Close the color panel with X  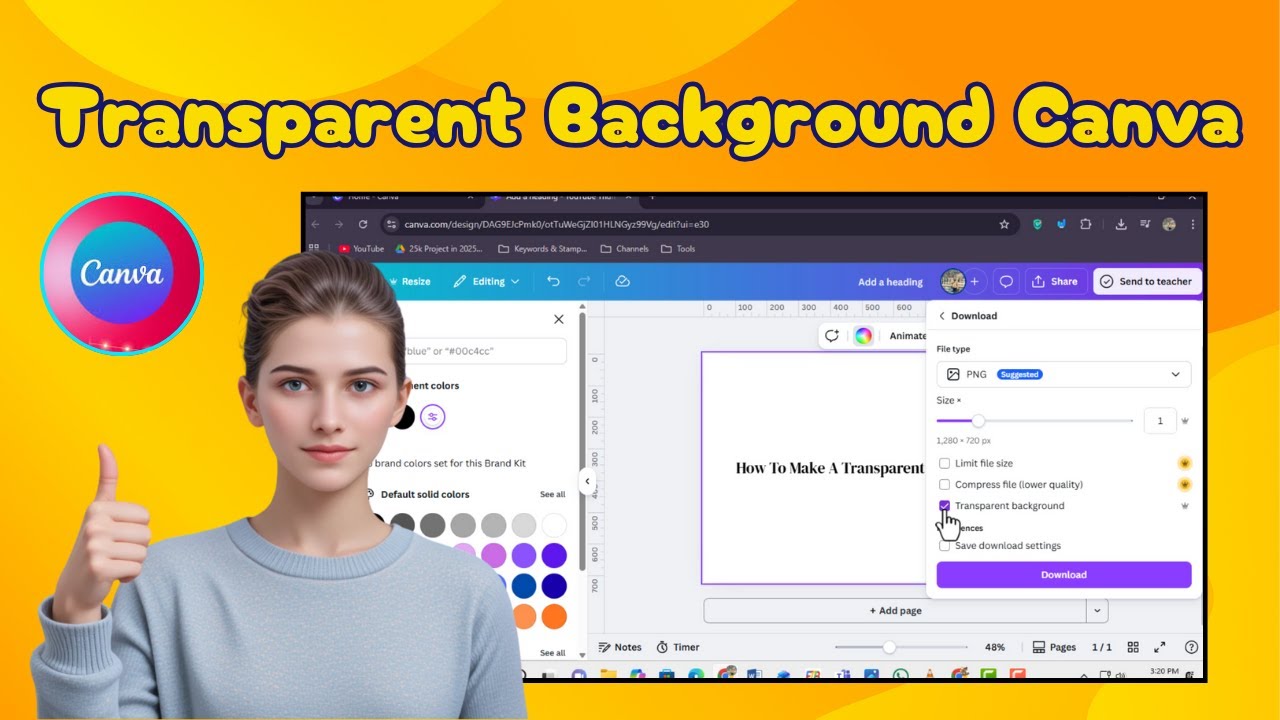(558, 319)
